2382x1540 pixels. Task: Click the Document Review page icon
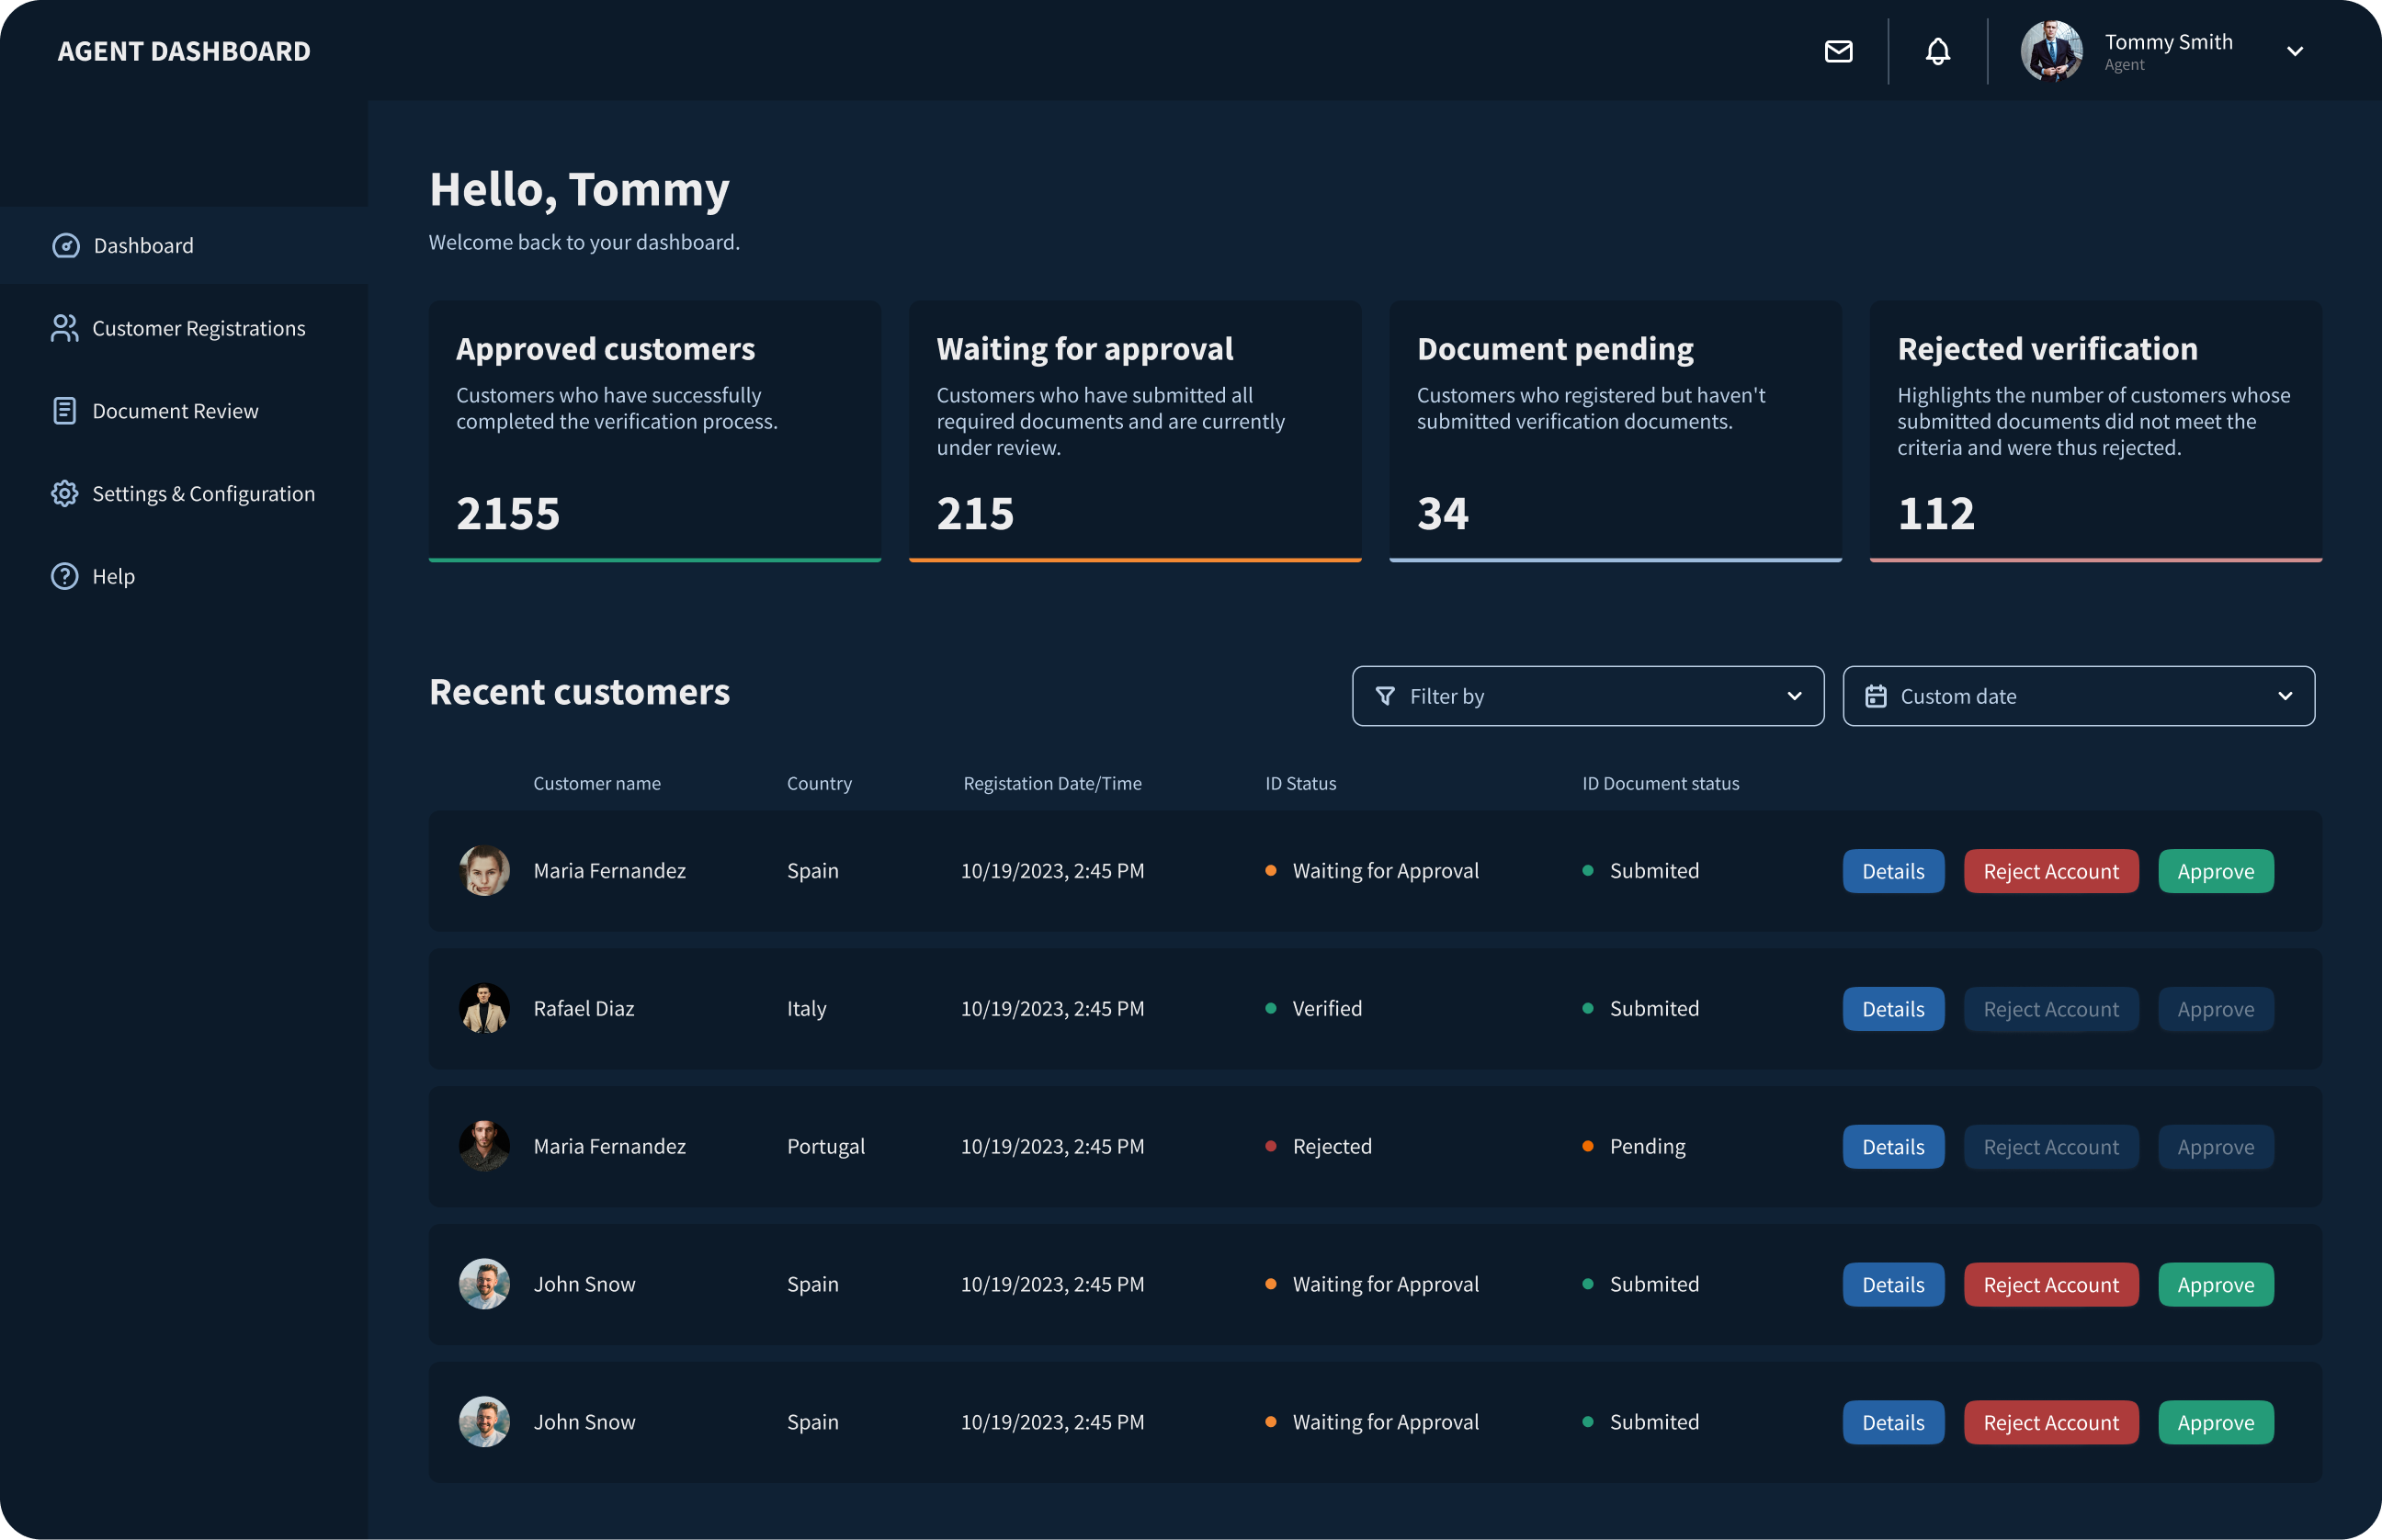65,411
